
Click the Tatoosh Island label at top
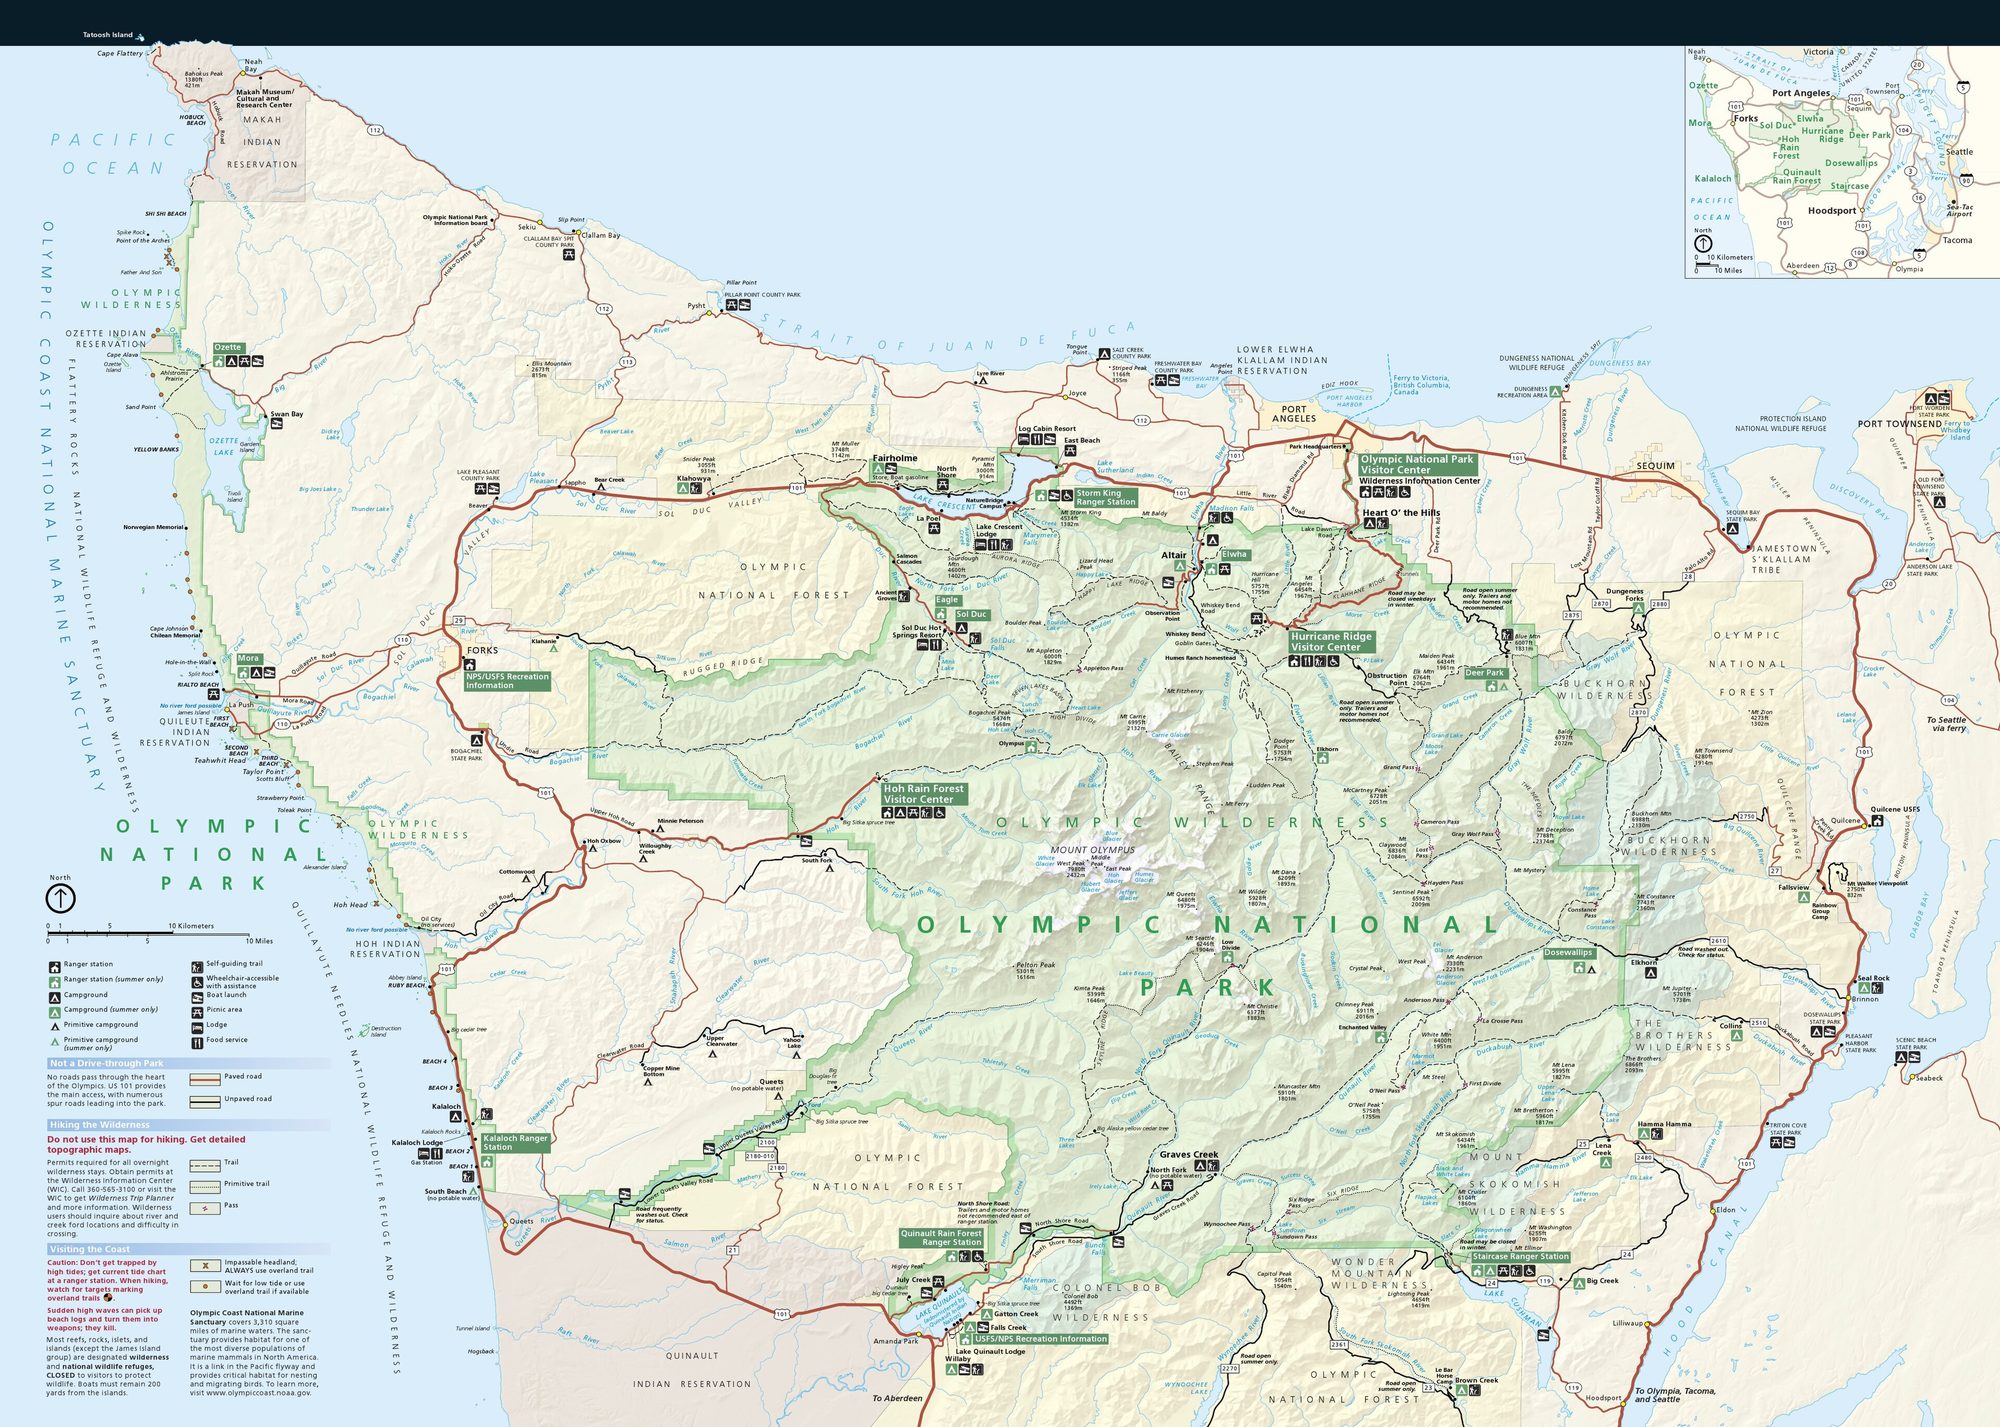pyautogui.click(x=107, y=35)
